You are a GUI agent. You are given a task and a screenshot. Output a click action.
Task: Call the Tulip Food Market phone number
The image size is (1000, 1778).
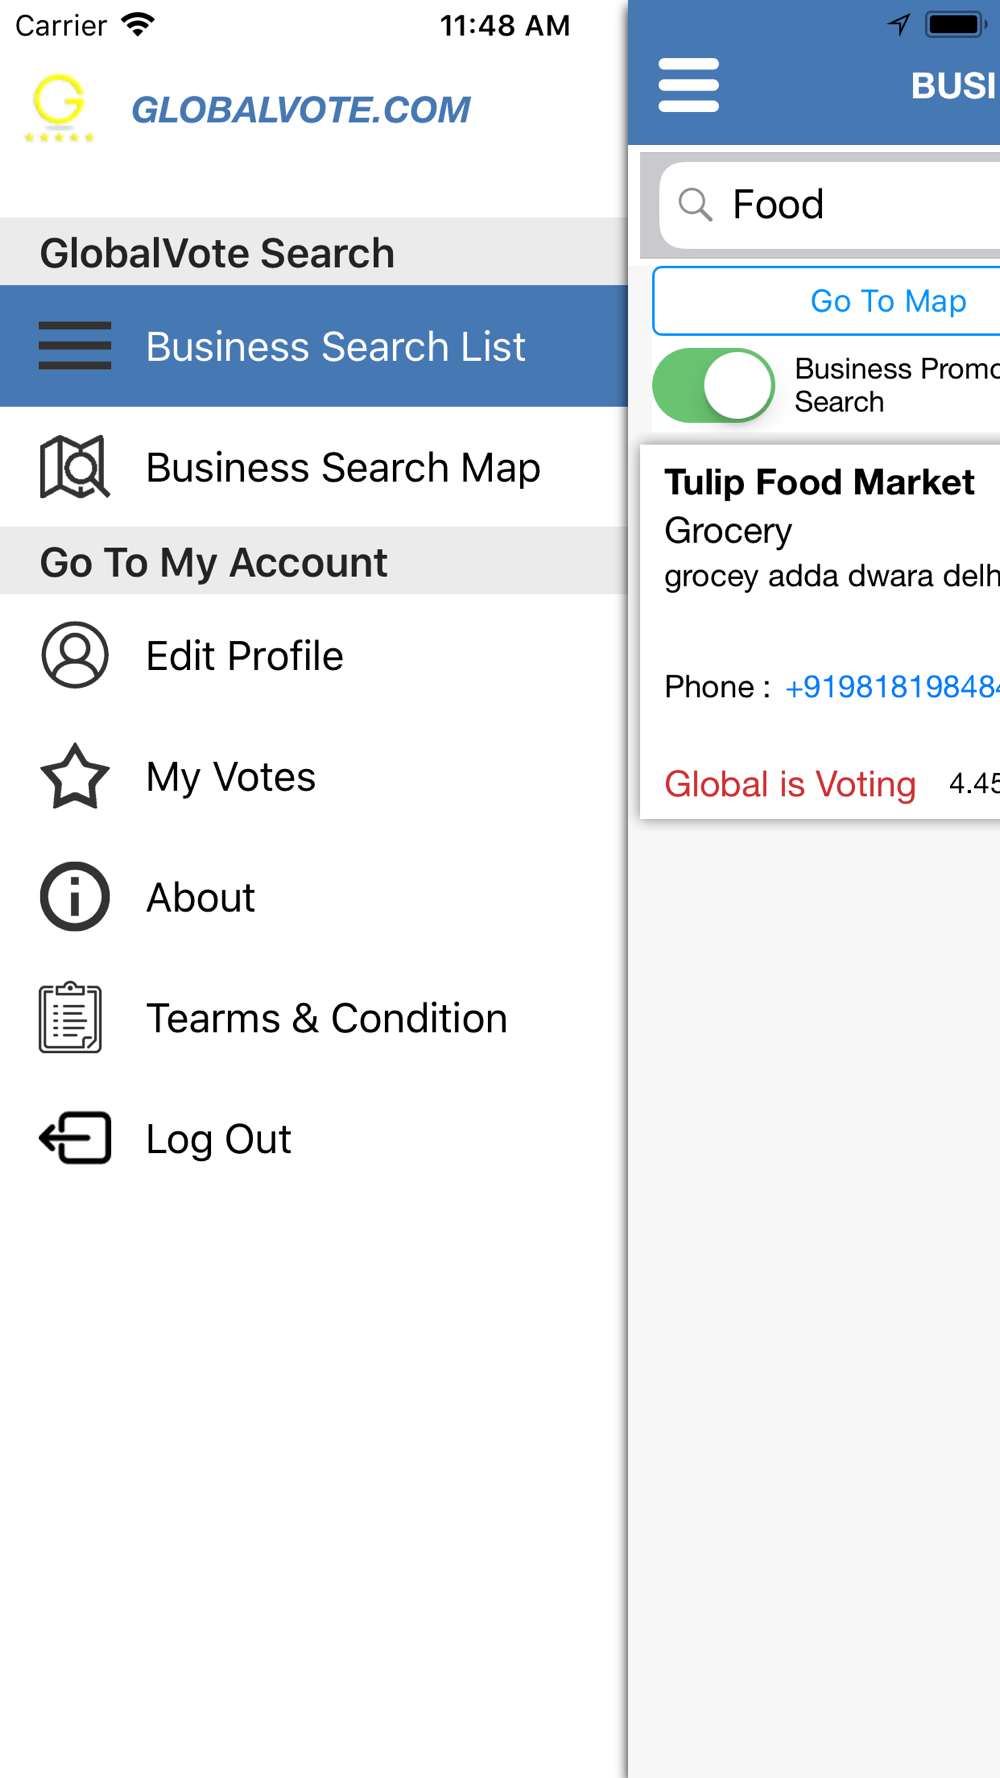[x=892, y=687]
